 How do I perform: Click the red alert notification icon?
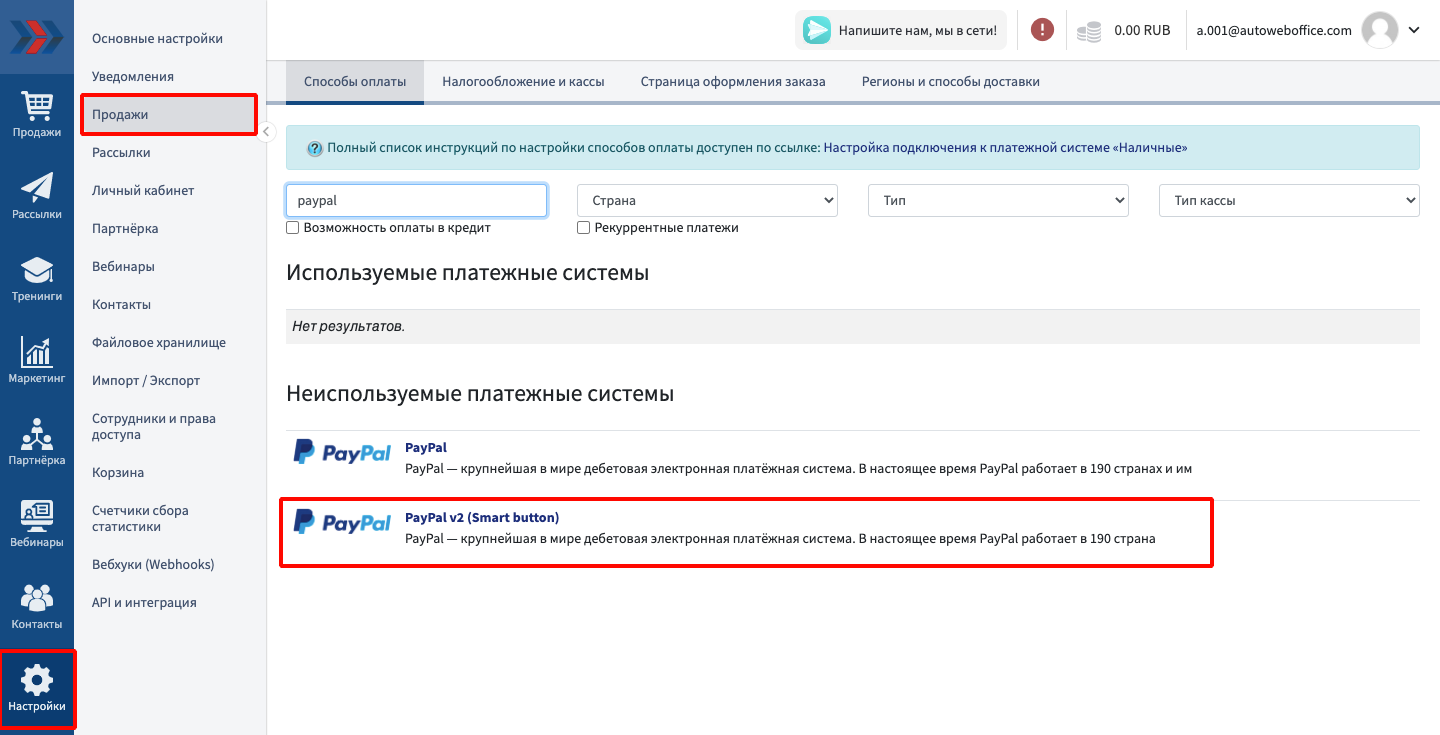[1042, 30]
